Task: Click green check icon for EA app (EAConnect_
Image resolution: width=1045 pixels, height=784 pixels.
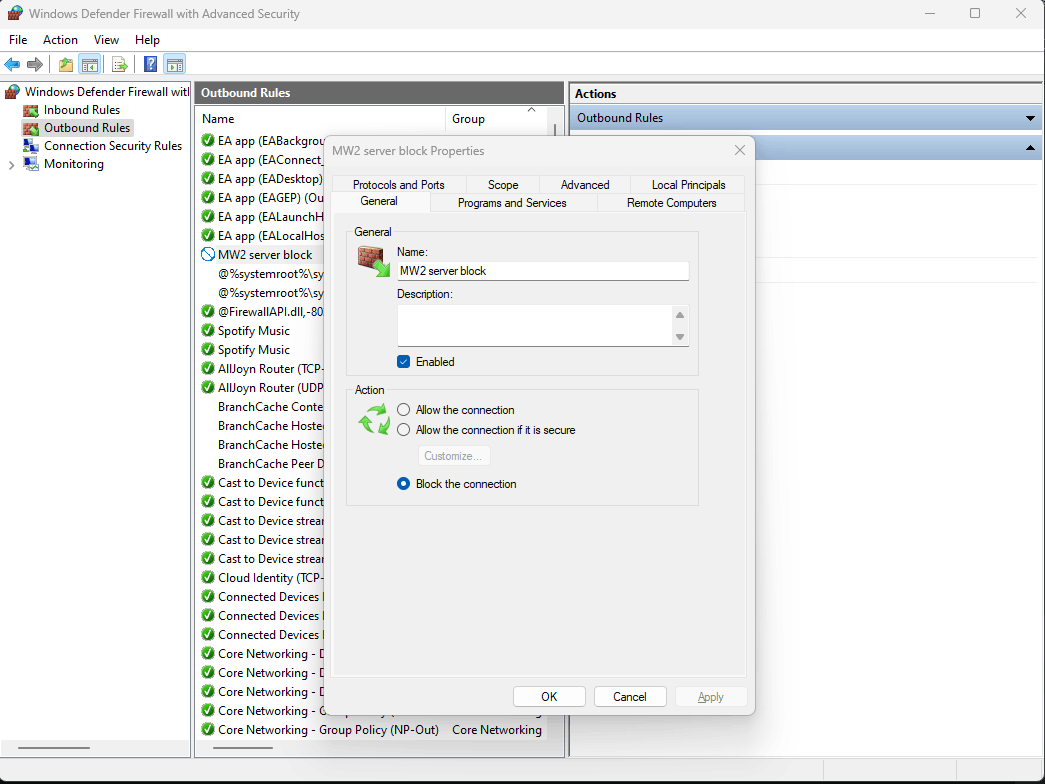Action: coord(208,160)
